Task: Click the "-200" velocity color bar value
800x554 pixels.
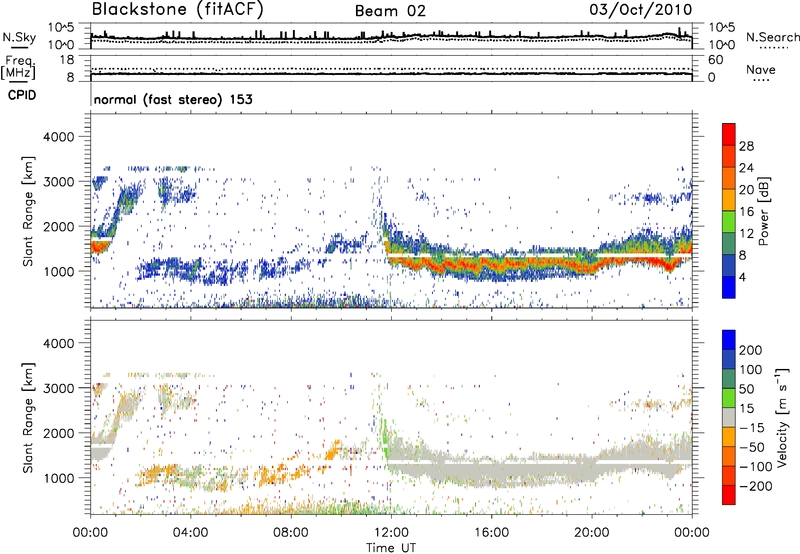Action: coord(755,486)
